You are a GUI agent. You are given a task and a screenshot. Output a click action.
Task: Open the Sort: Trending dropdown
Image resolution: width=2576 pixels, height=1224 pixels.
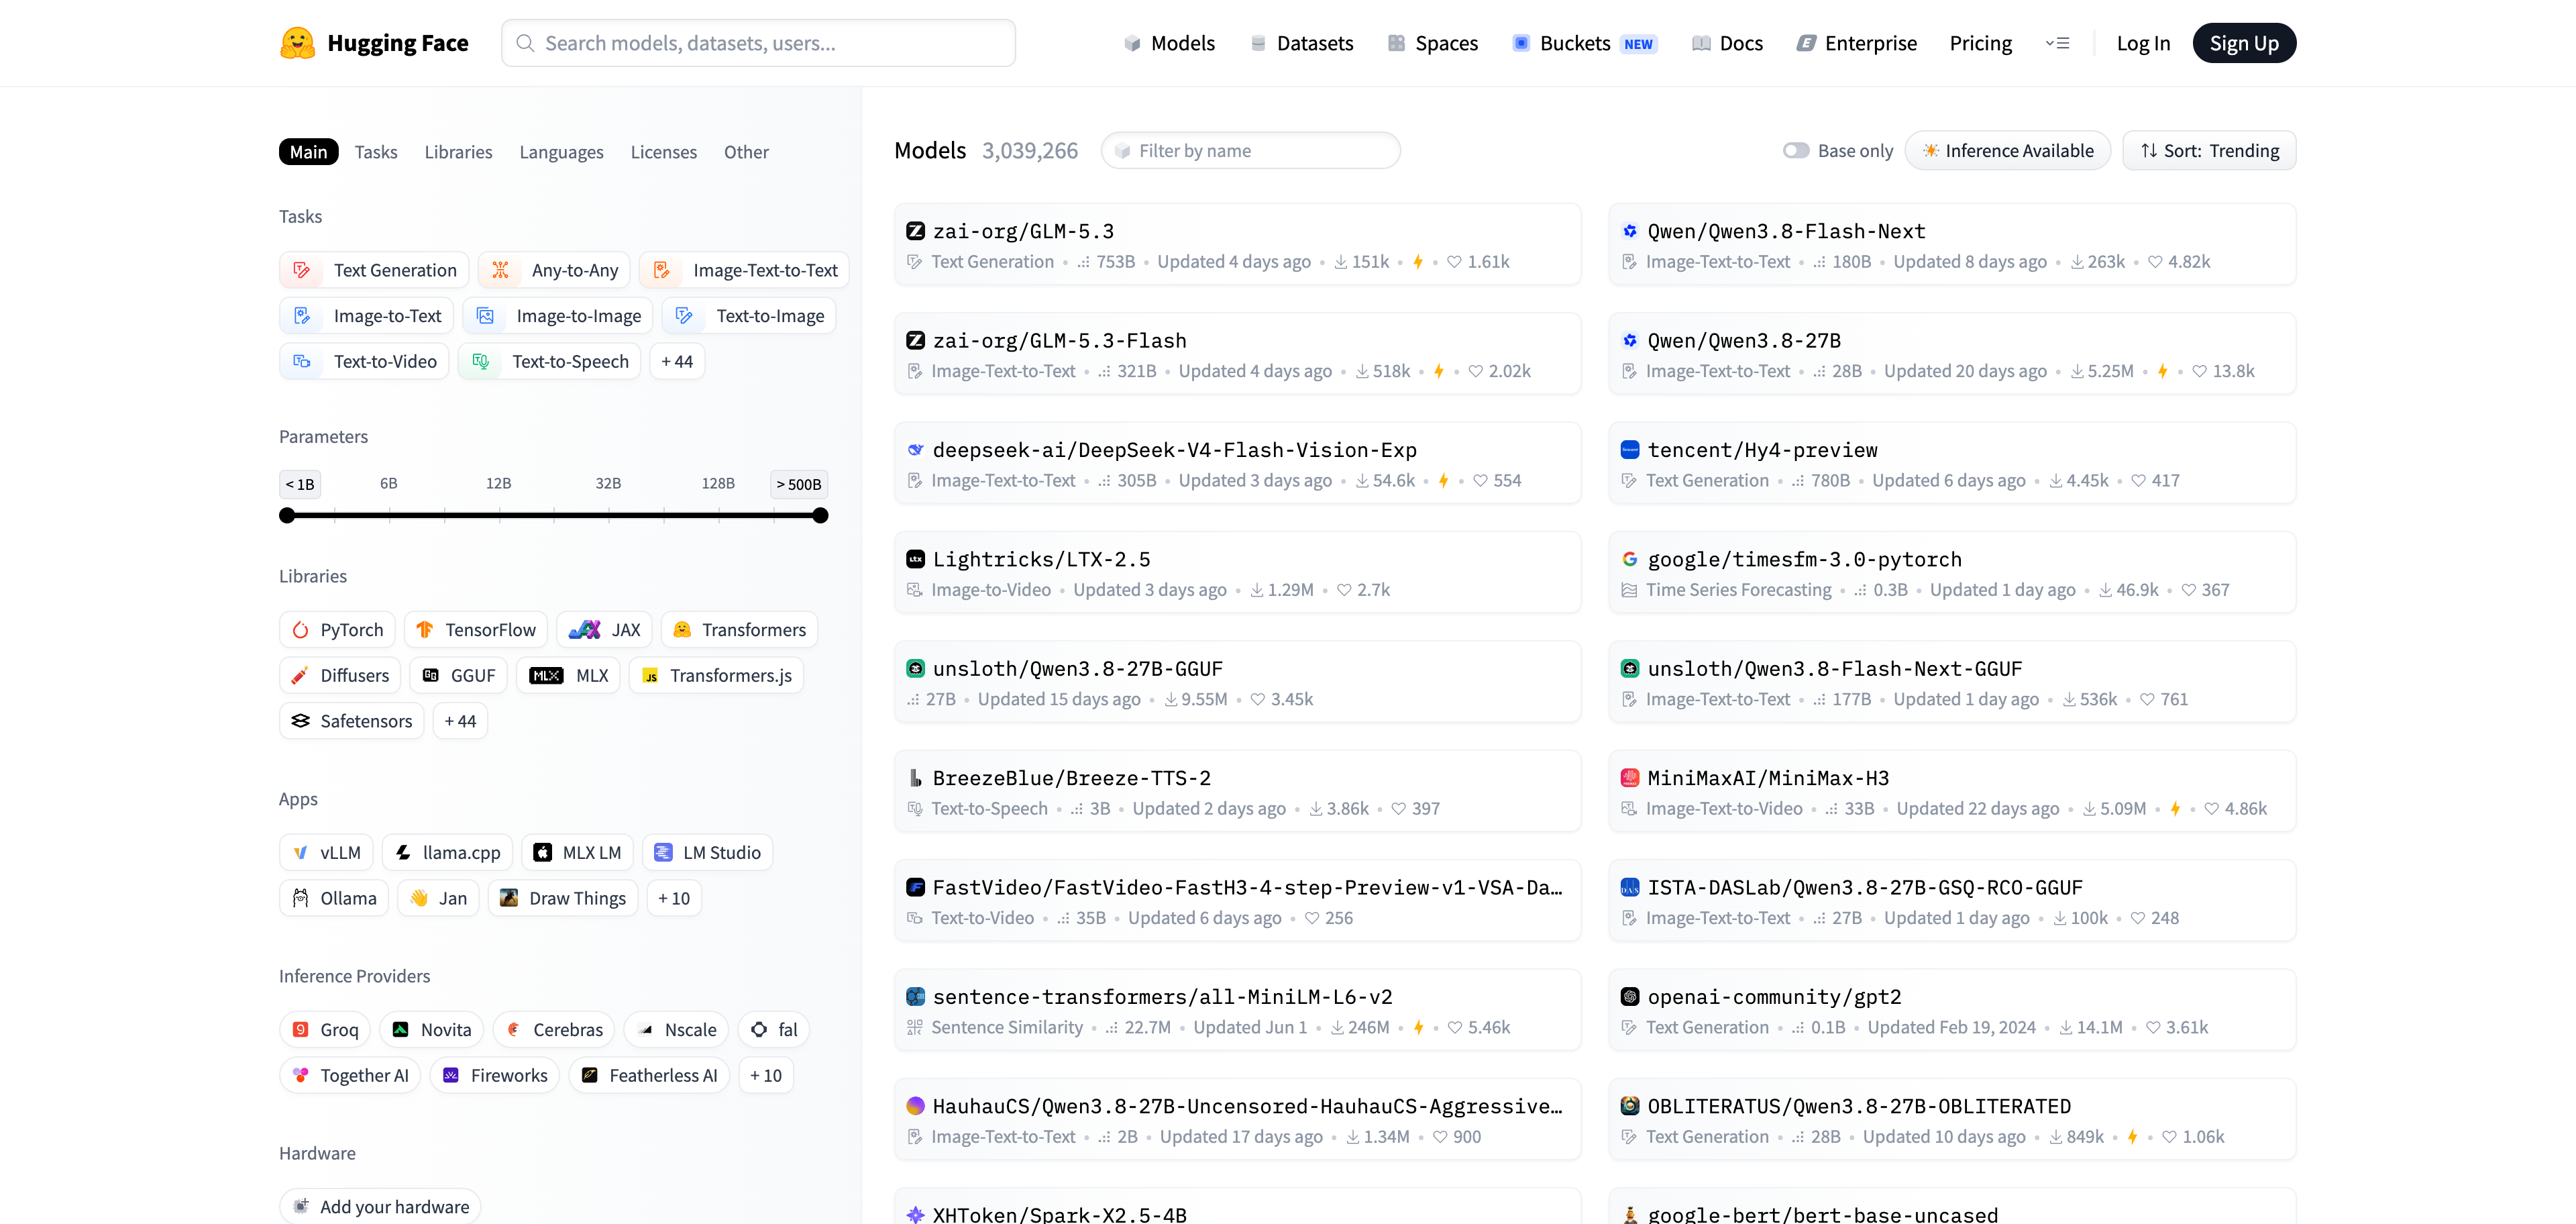click(2209, 151)
